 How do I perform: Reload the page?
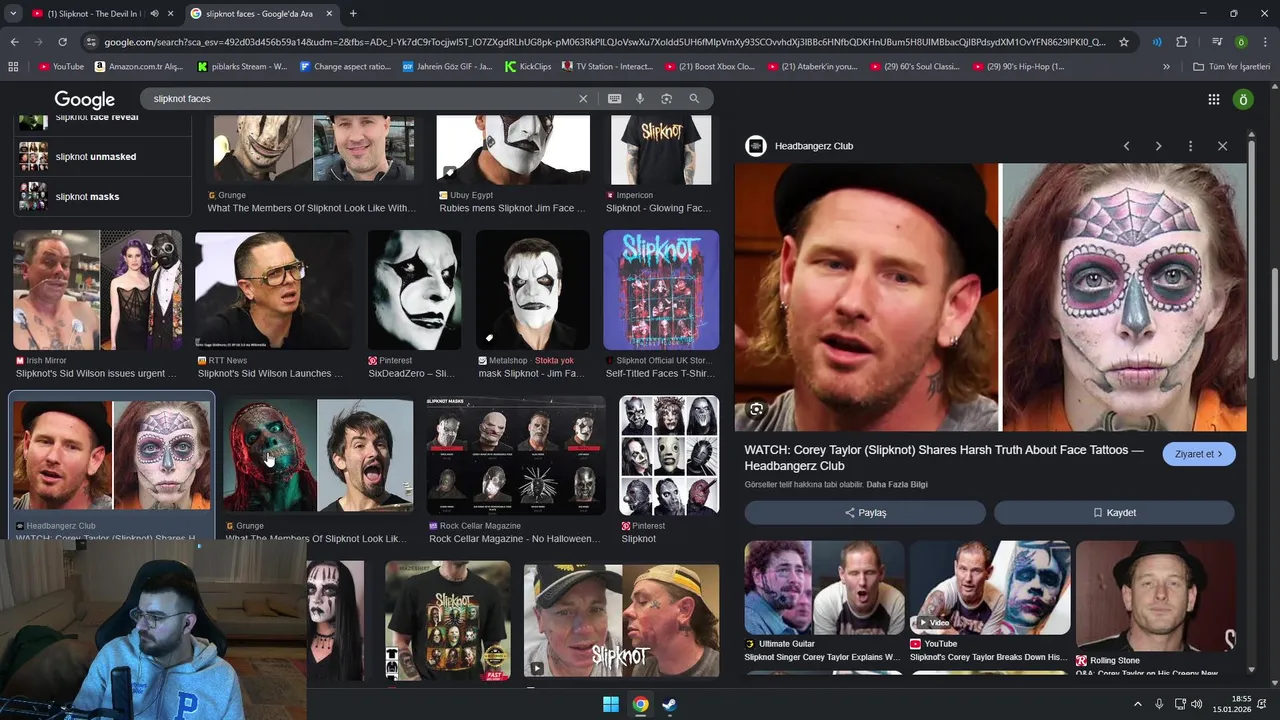click(x=62, y=42)
